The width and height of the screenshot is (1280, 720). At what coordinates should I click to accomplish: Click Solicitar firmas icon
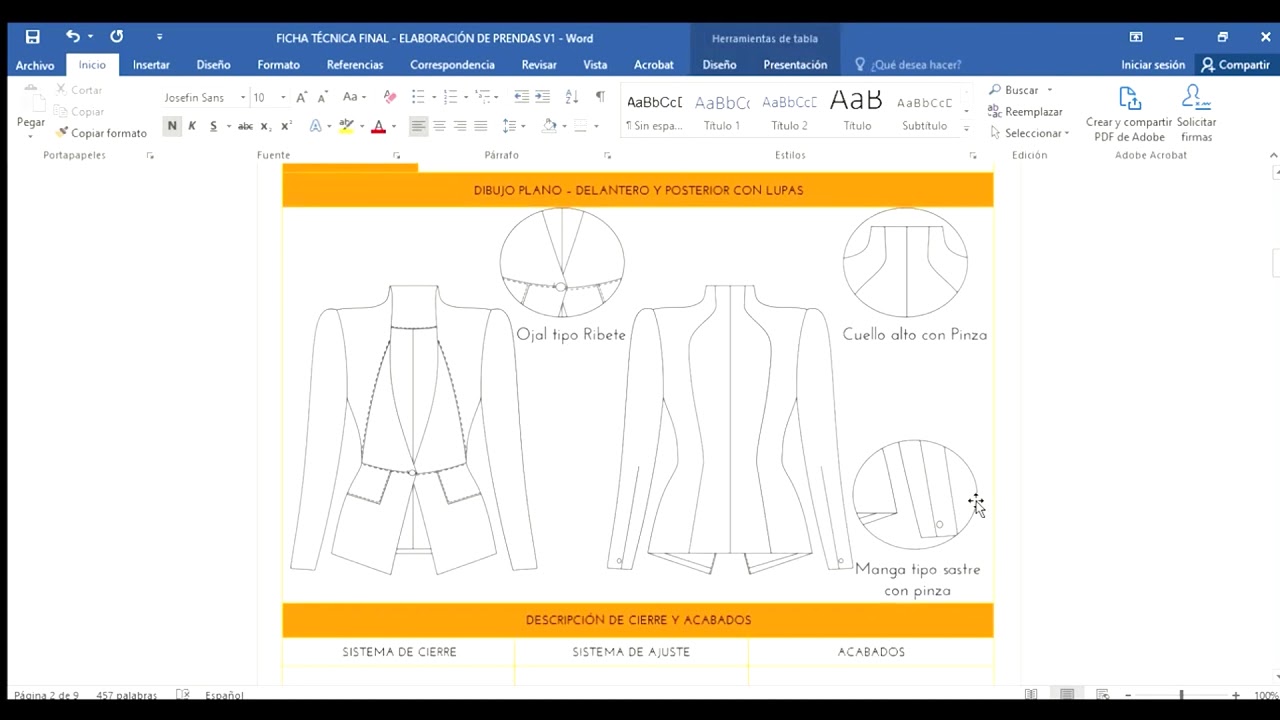(1196, 115)
